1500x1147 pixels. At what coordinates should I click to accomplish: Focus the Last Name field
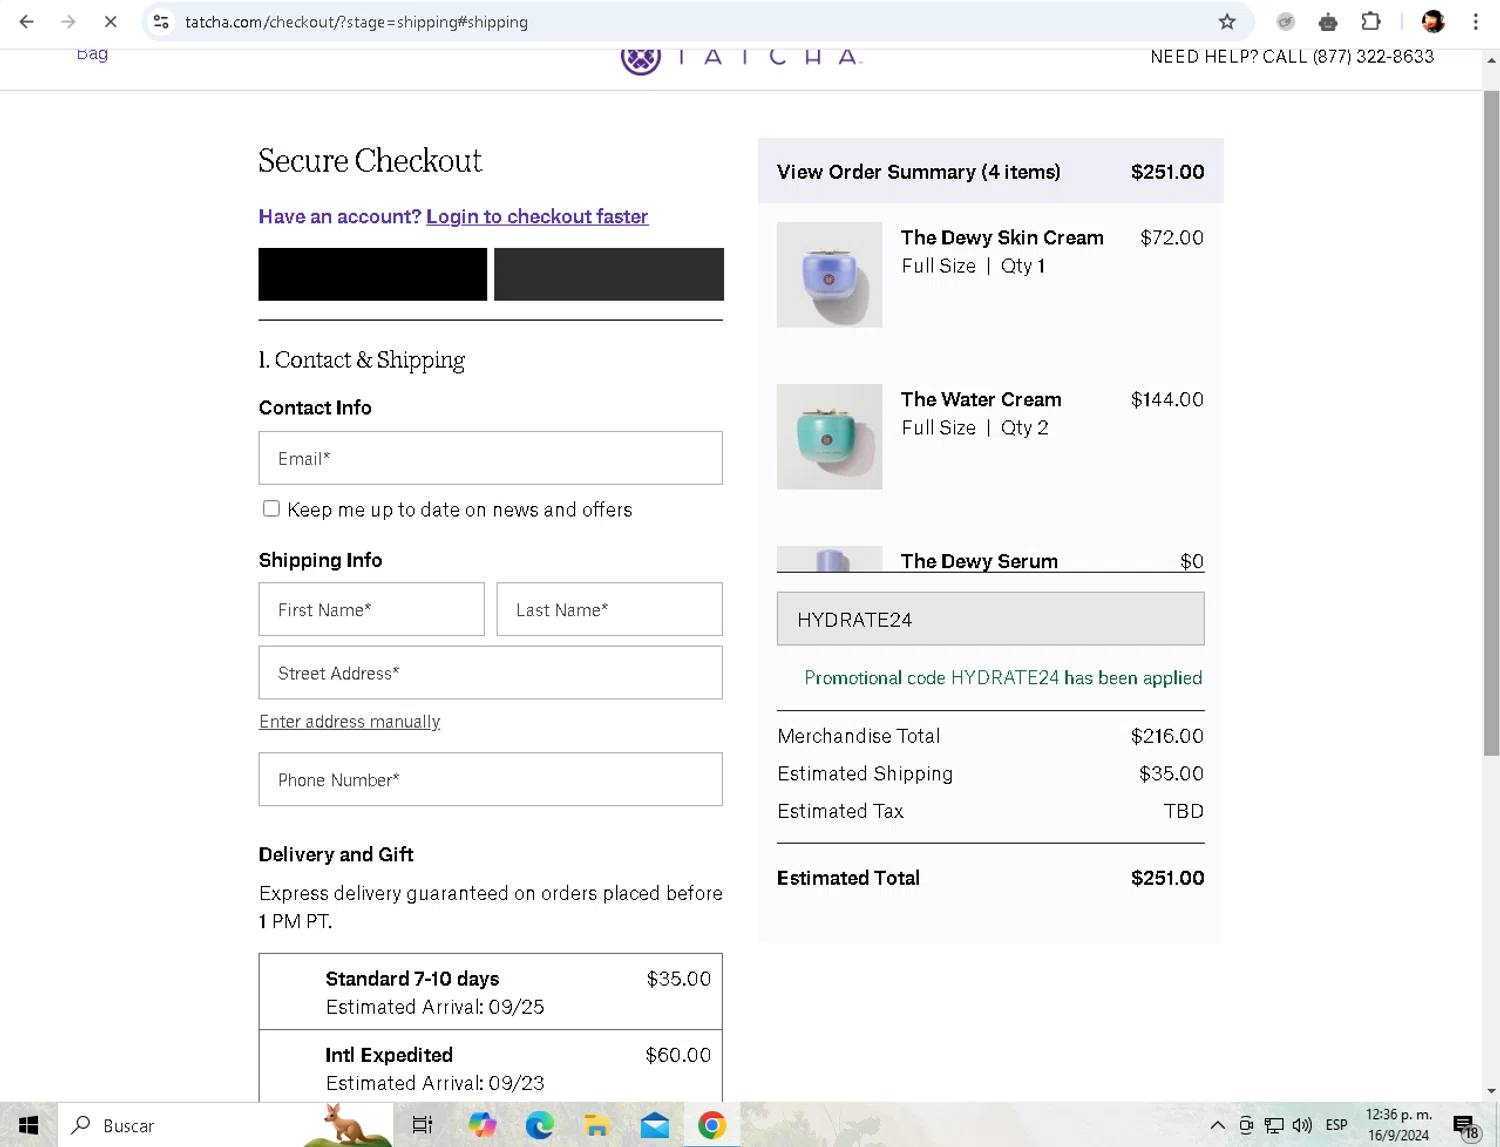point(609,609)
